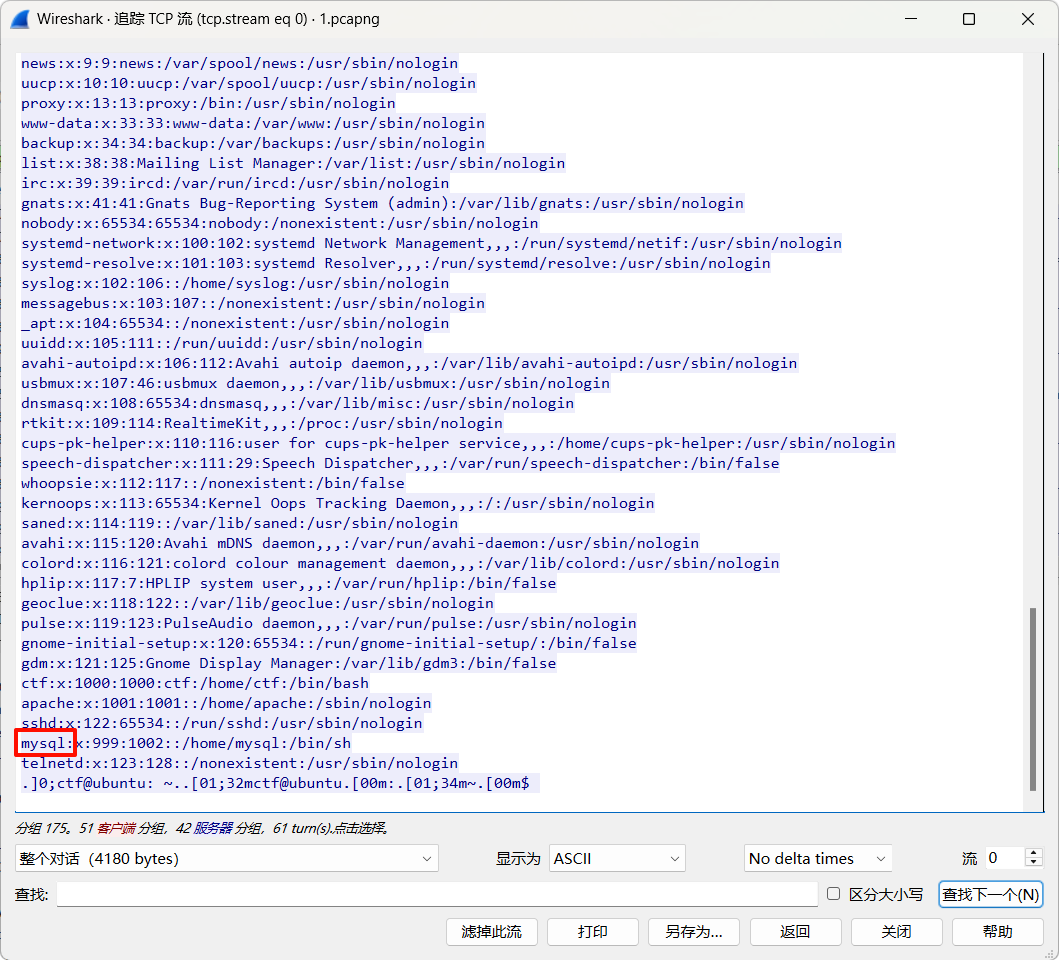Decrease the 流 stream number with down arrow
This screenshot has width=1059, height=960.
(1033, 864)
